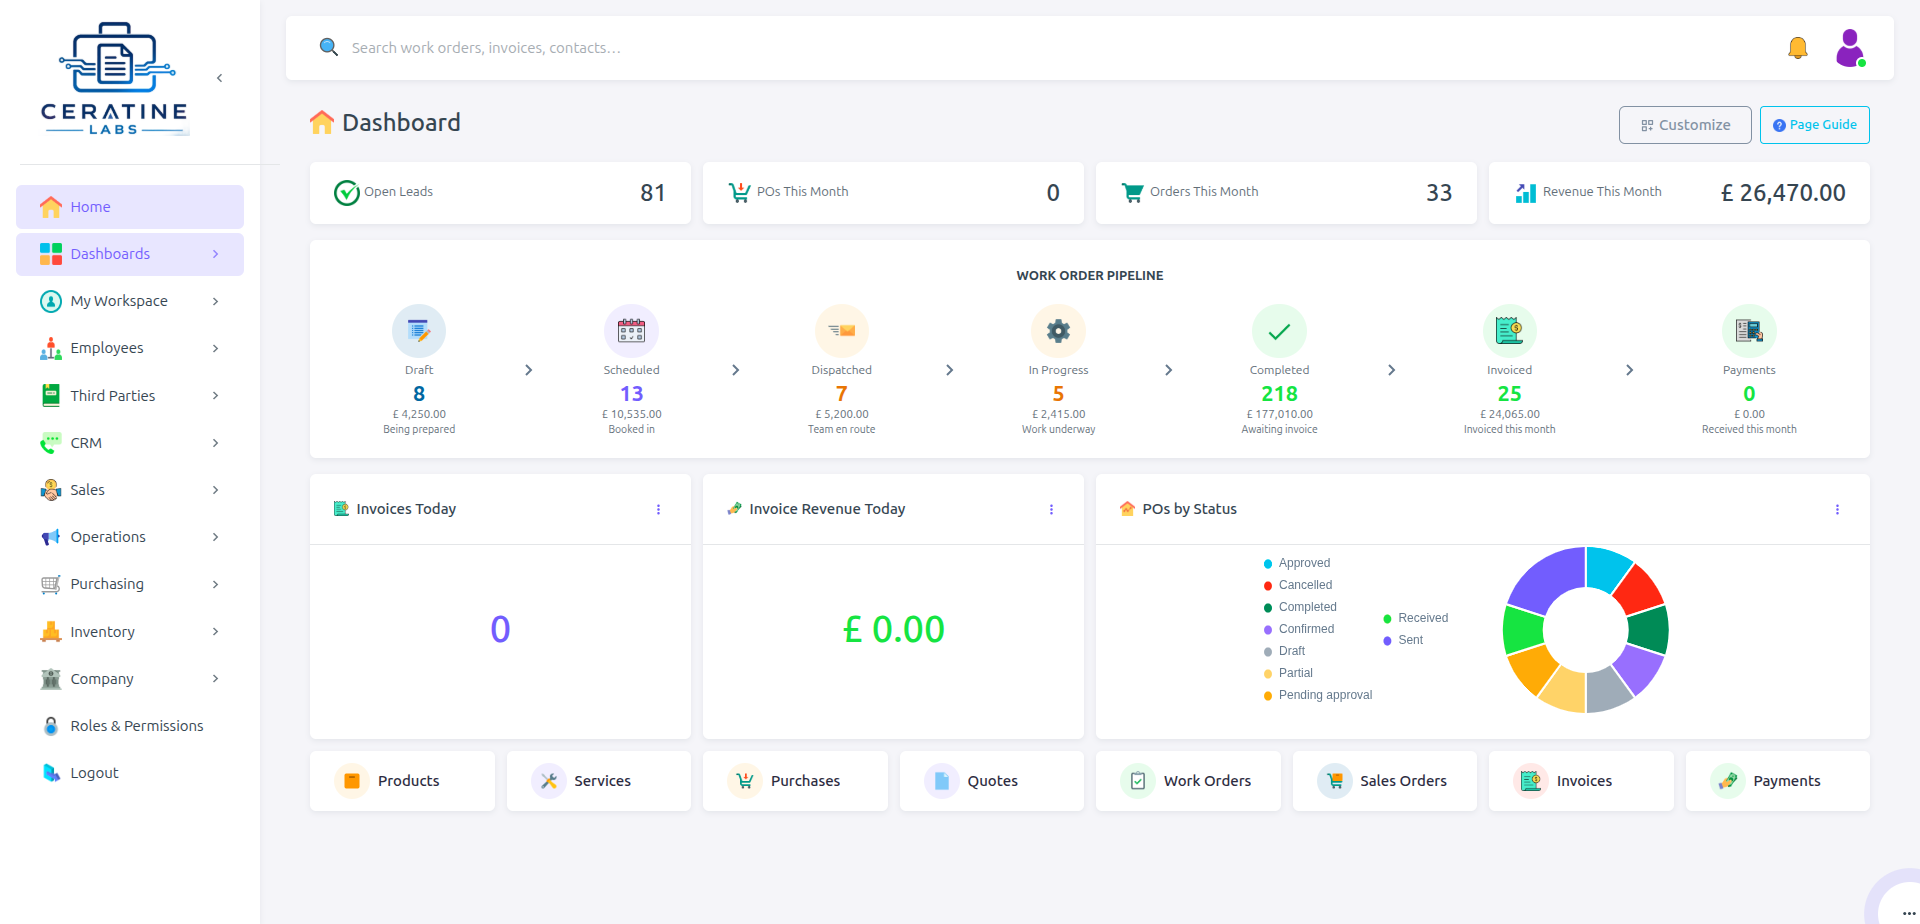The width and height of the screenshot is (1920, 924).
Task: Toggle Approved legend entry in chart
Action: coord(1297,564)
